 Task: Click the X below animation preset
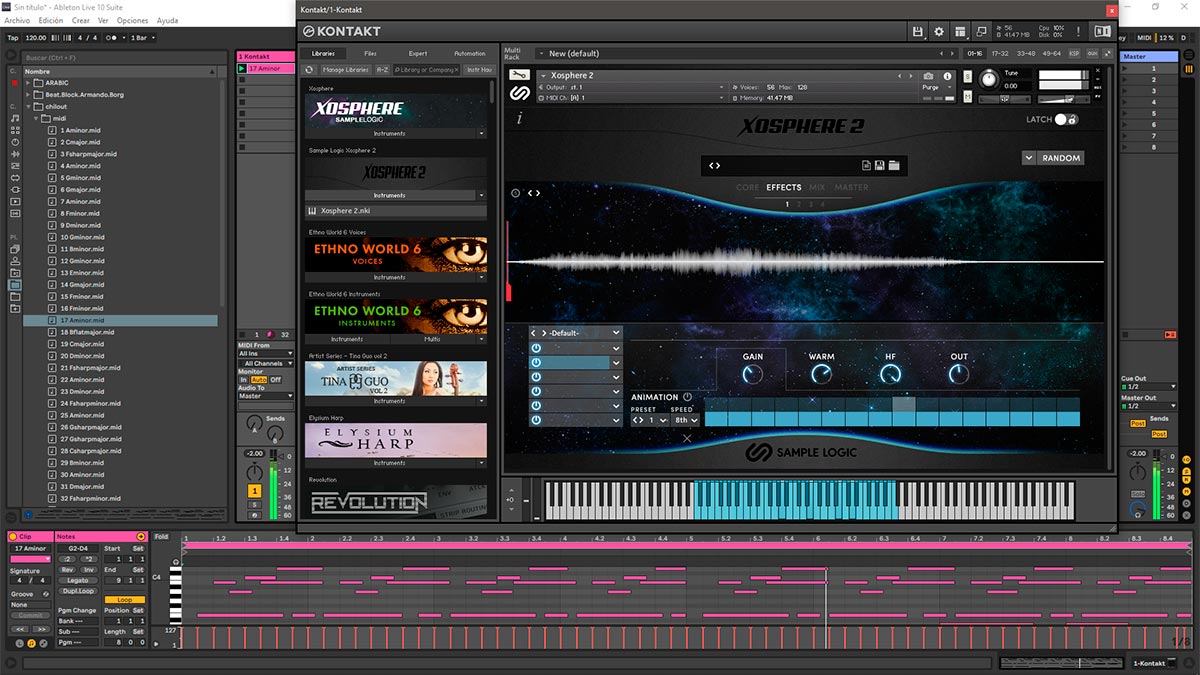687,438
